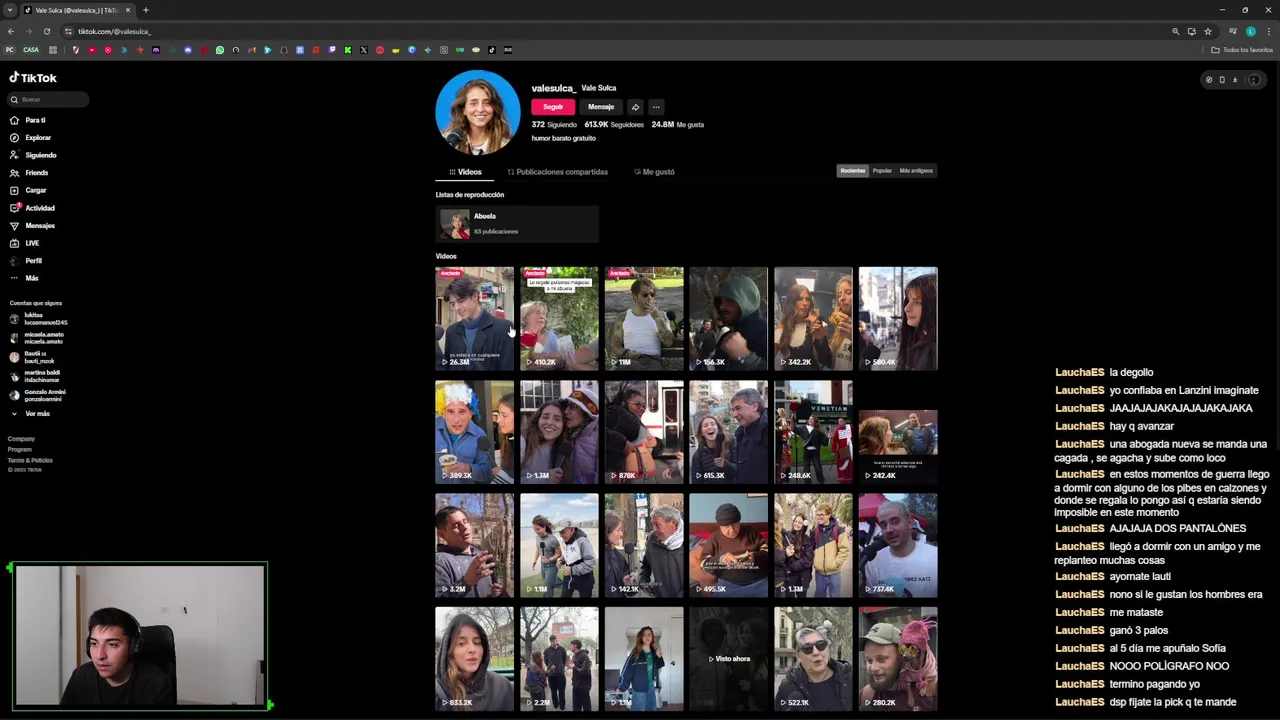Expand Ver más followed accounts
The image size is (1280, 720).
[x=30, y=414]
